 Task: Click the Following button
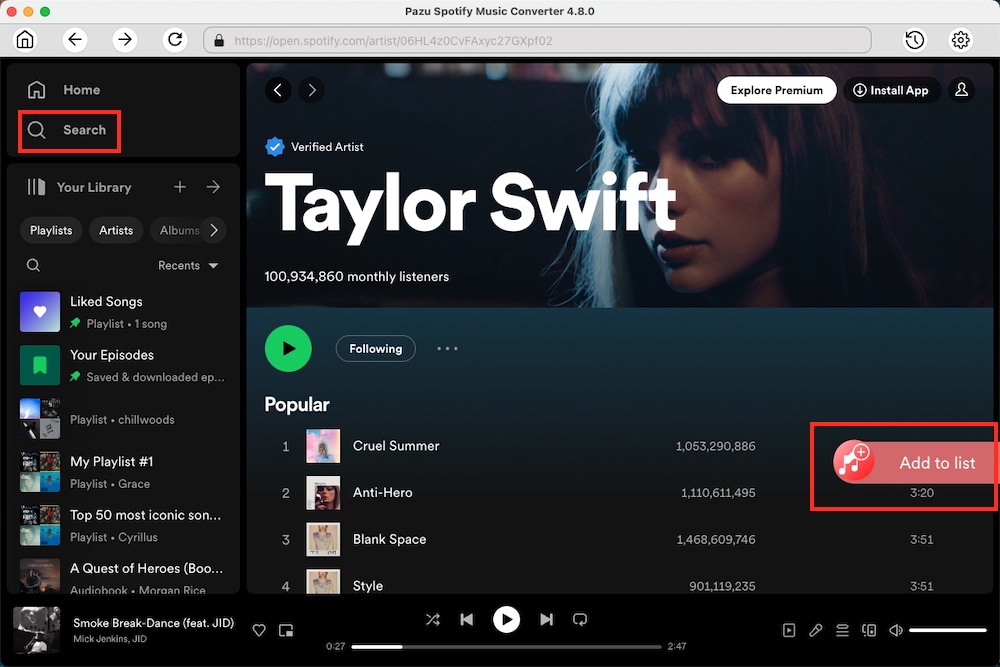[376, 349]
